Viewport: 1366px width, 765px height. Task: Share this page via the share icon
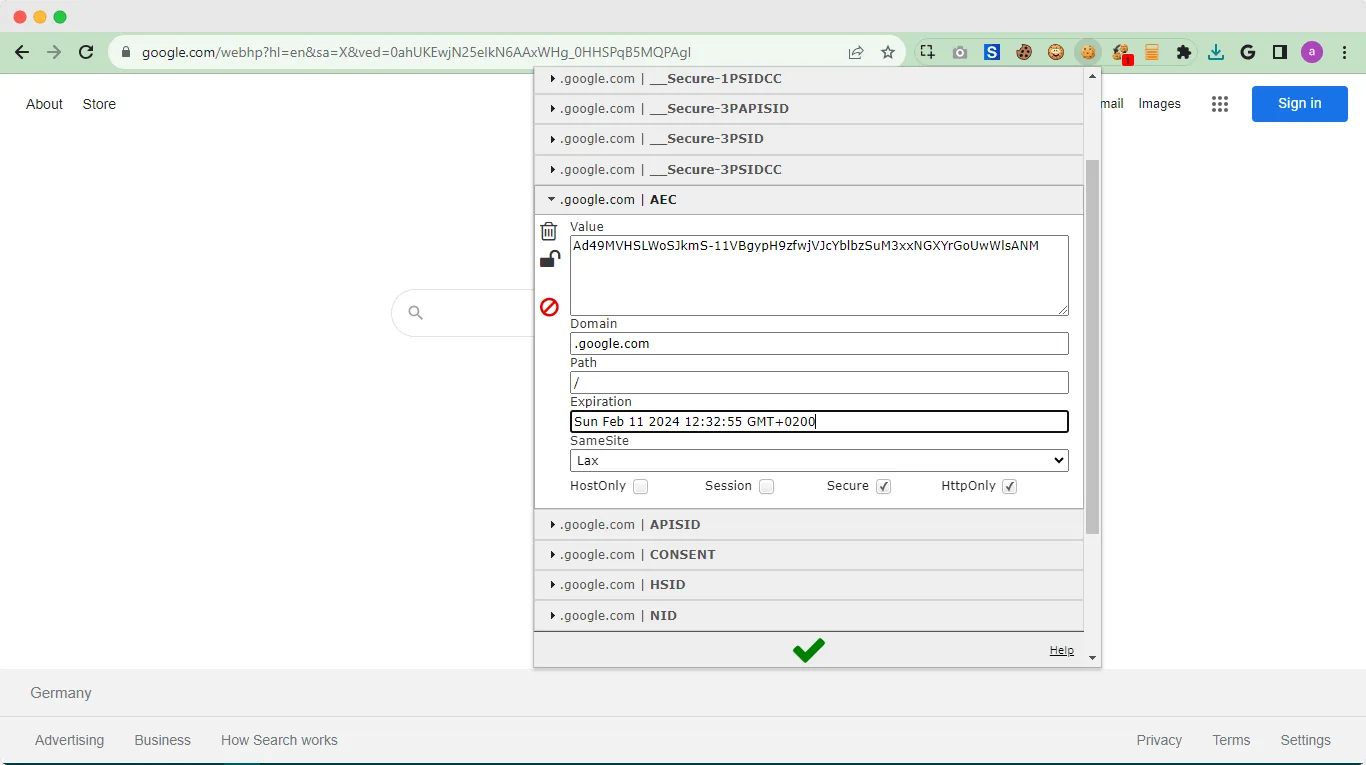click(856, 52)
